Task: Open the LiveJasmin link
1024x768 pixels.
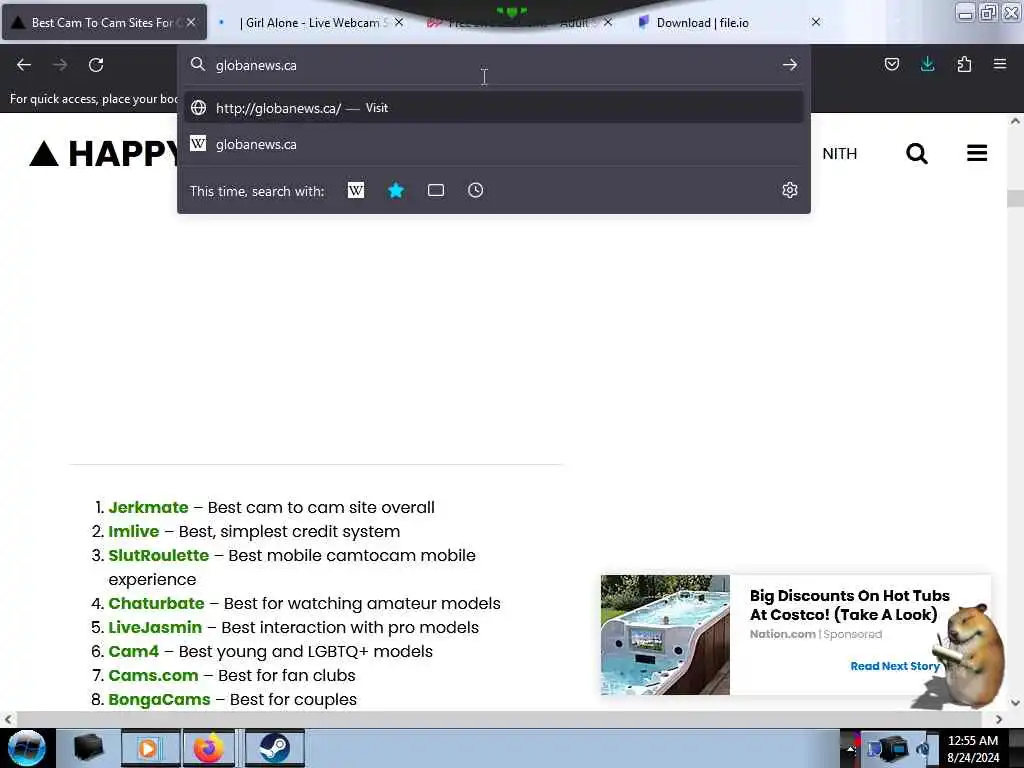Action: (x=155, y=628)
